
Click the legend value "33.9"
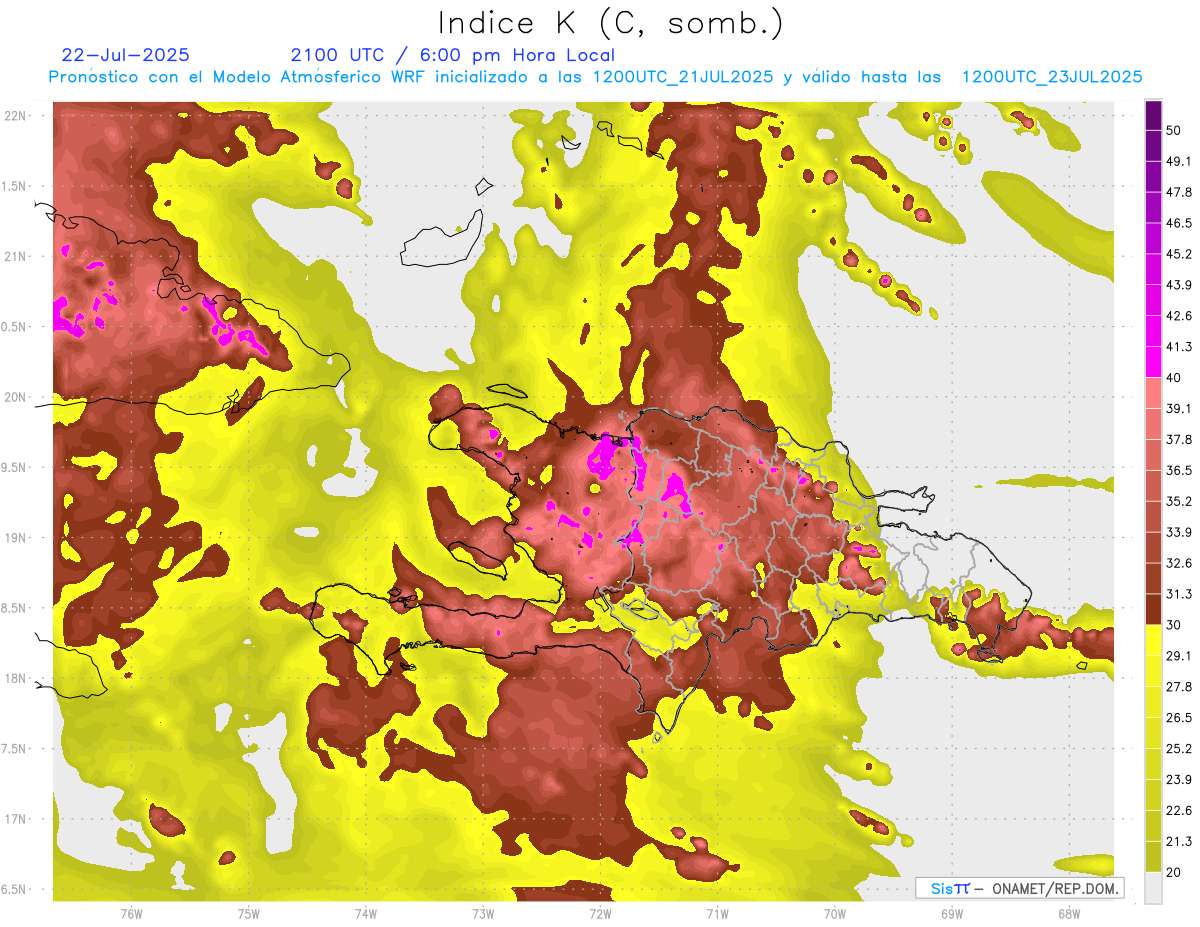pyautogui.click(x=1179, y=532)
